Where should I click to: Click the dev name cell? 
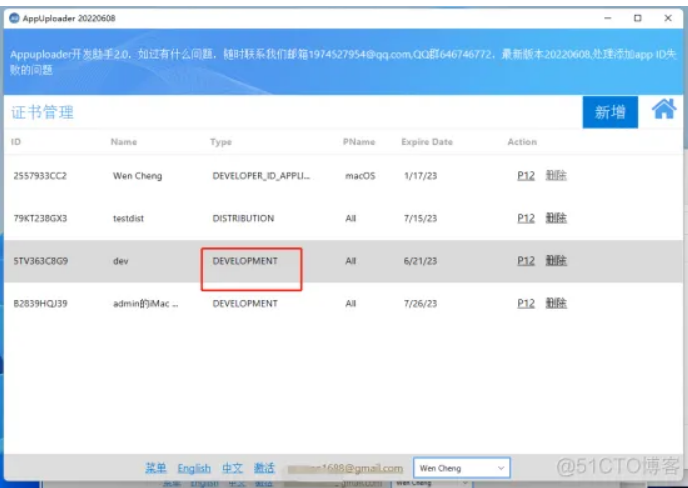coord(121,261)
